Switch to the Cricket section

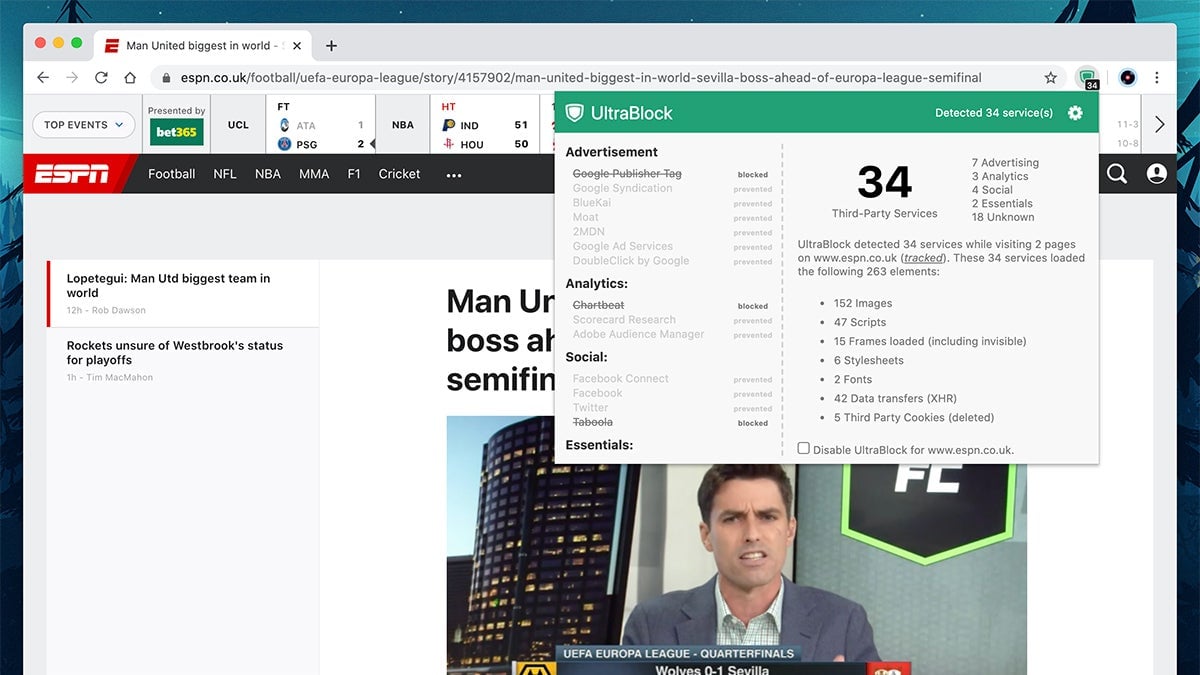click(399, 173)
